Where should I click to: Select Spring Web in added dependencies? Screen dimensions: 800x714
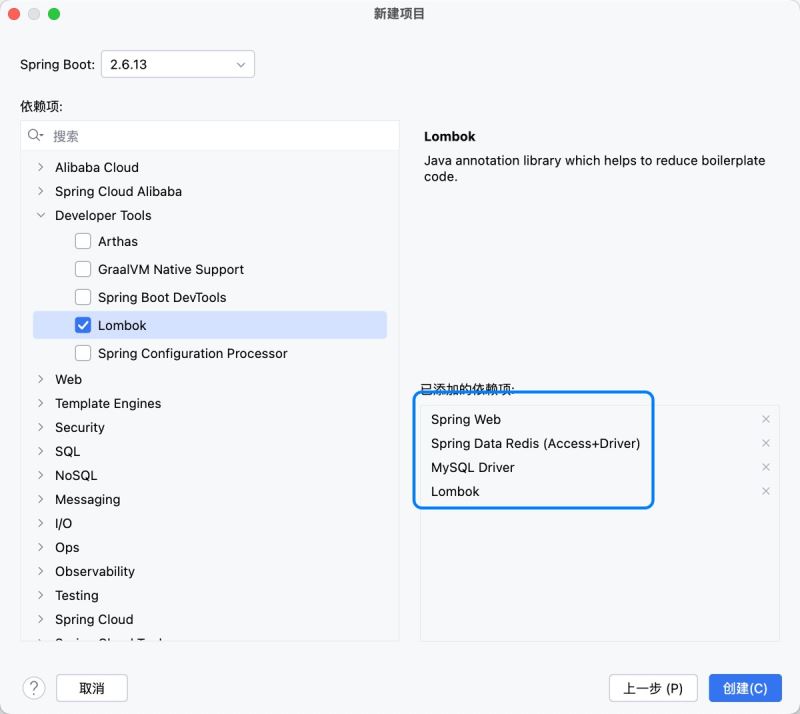[x=465, y=420]
